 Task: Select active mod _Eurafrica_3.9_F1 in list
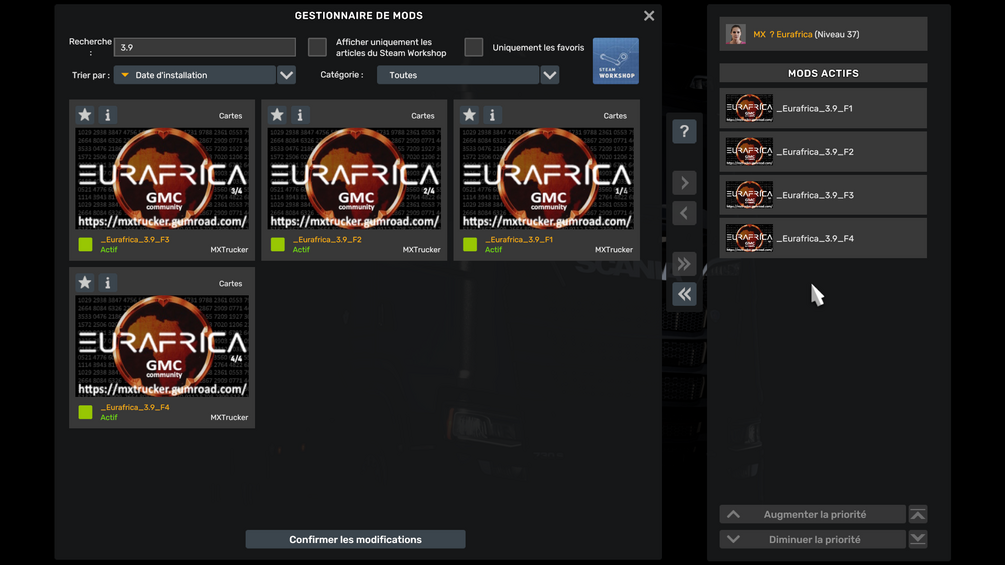pyautogui.click(x=823, y=108)
